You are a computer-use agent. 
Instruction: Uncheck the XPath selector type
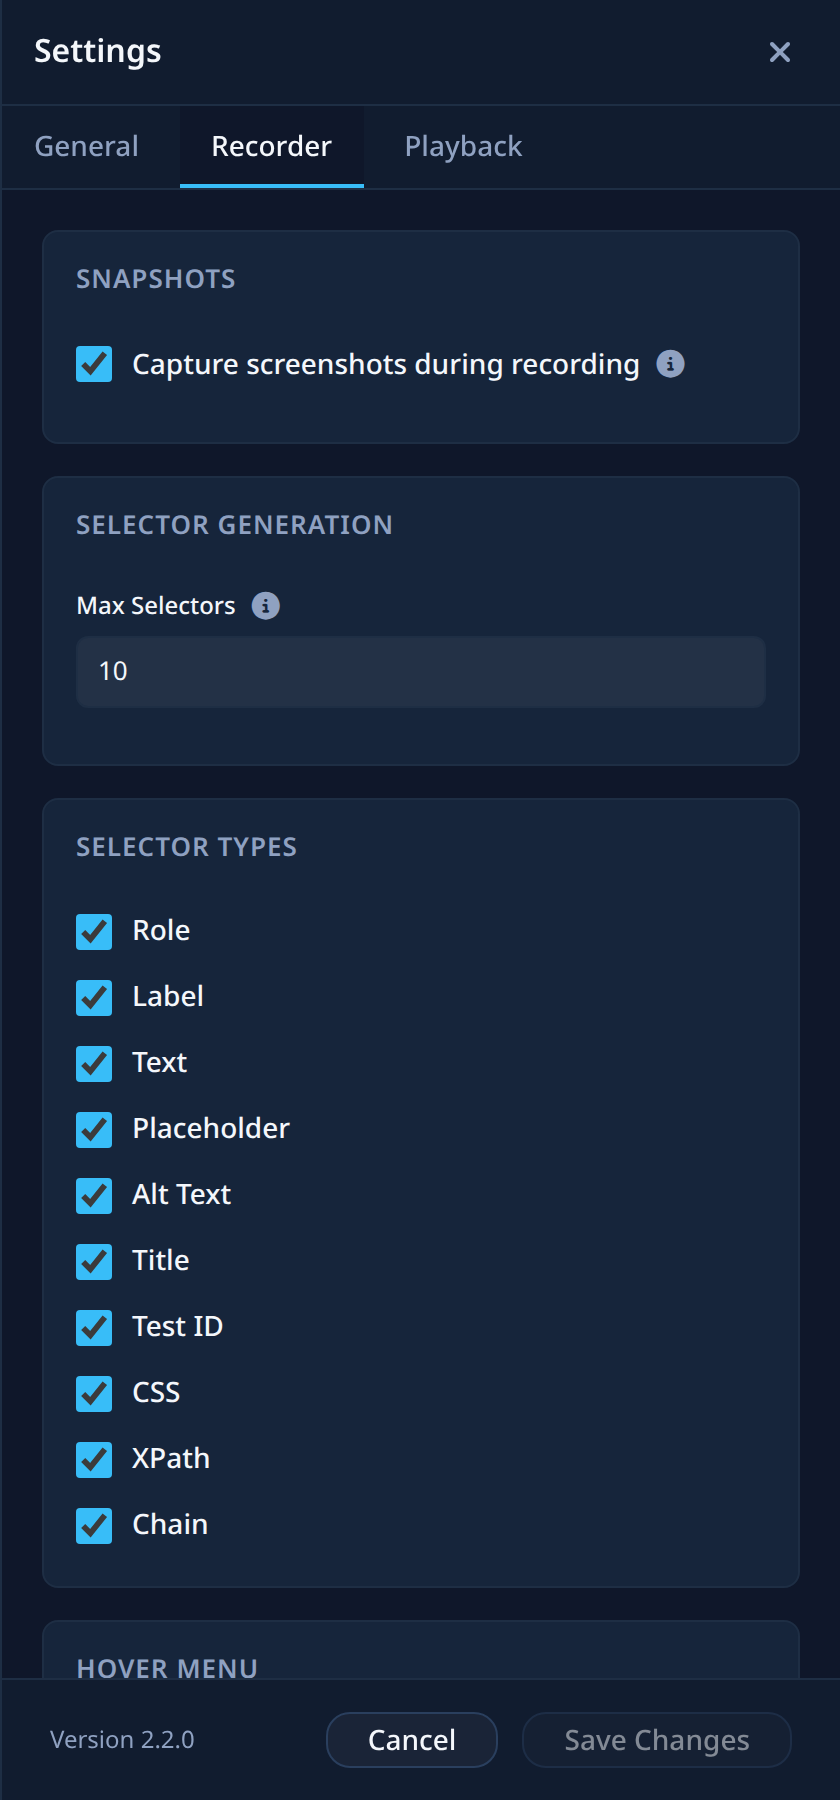tap(94, 1459)
